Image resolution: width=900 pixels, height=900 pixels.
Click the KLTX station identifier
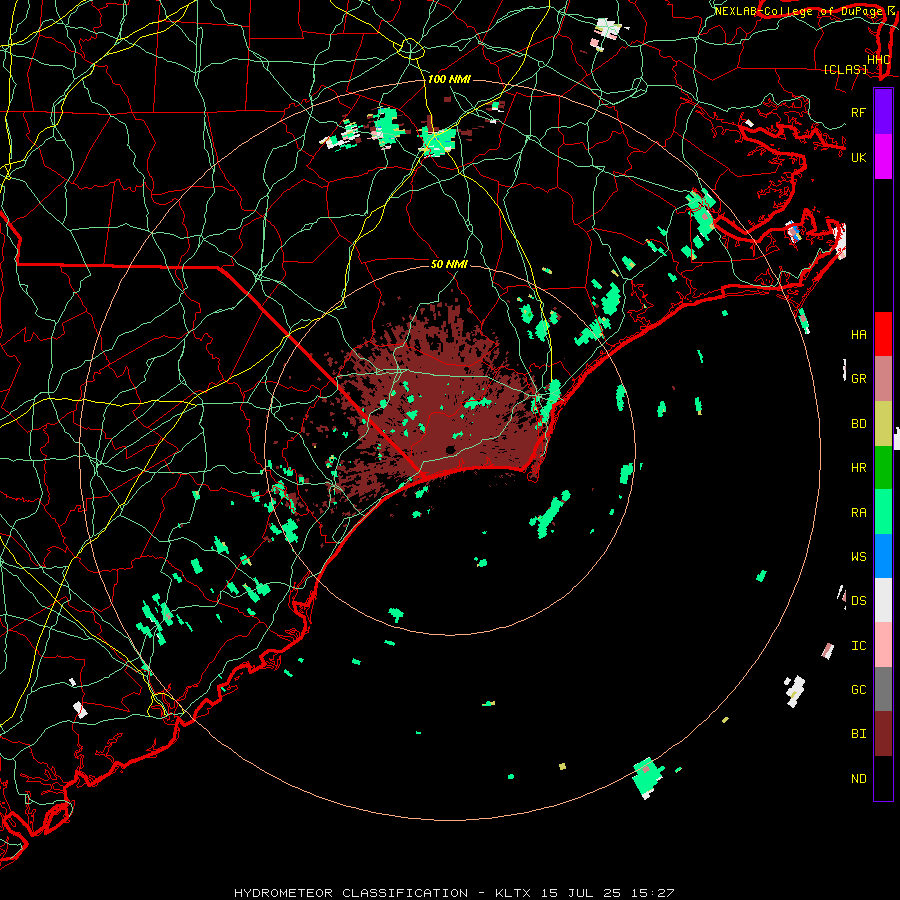pos(513,893)
